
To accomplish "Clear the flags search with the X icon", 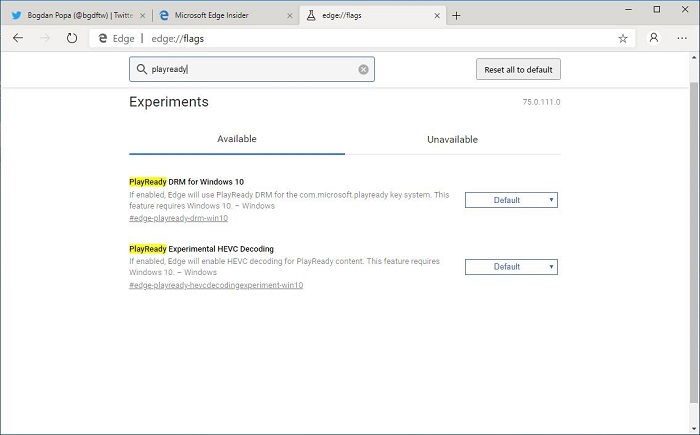I will tap(364, 70).
